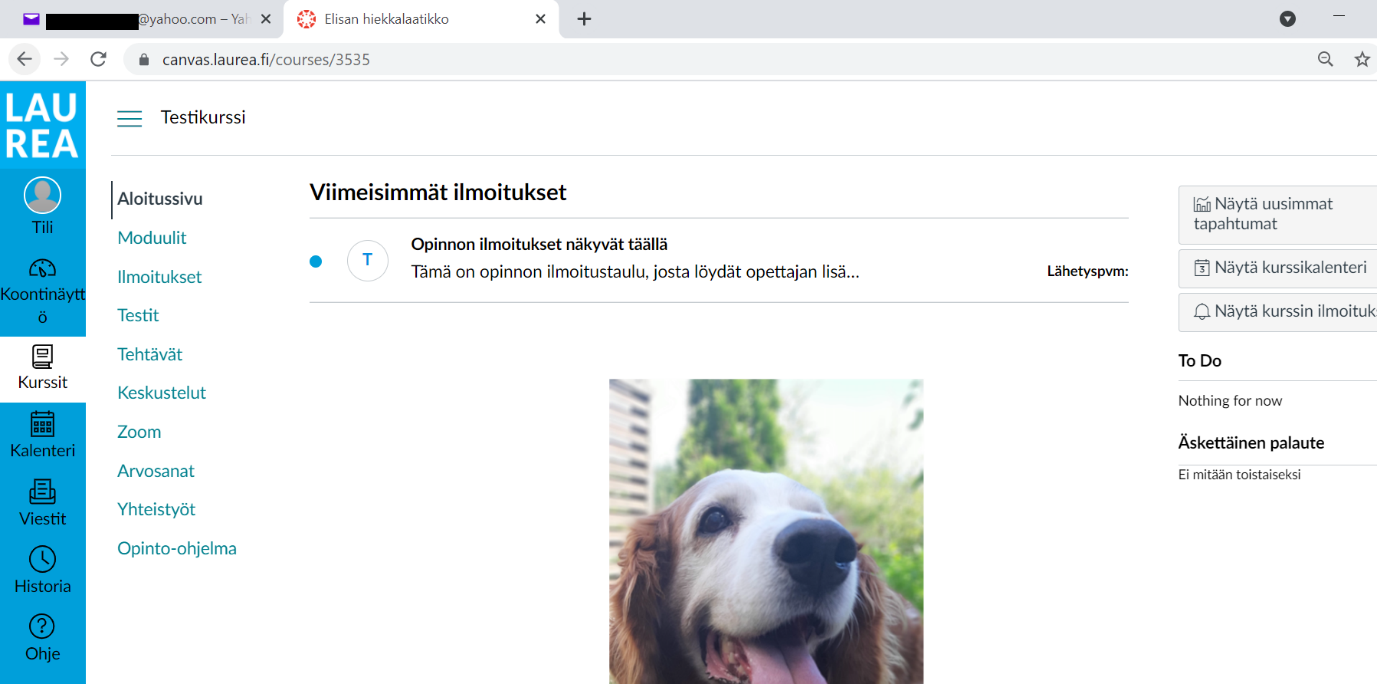Open Moduulit in course navigation

click(152, 238)
